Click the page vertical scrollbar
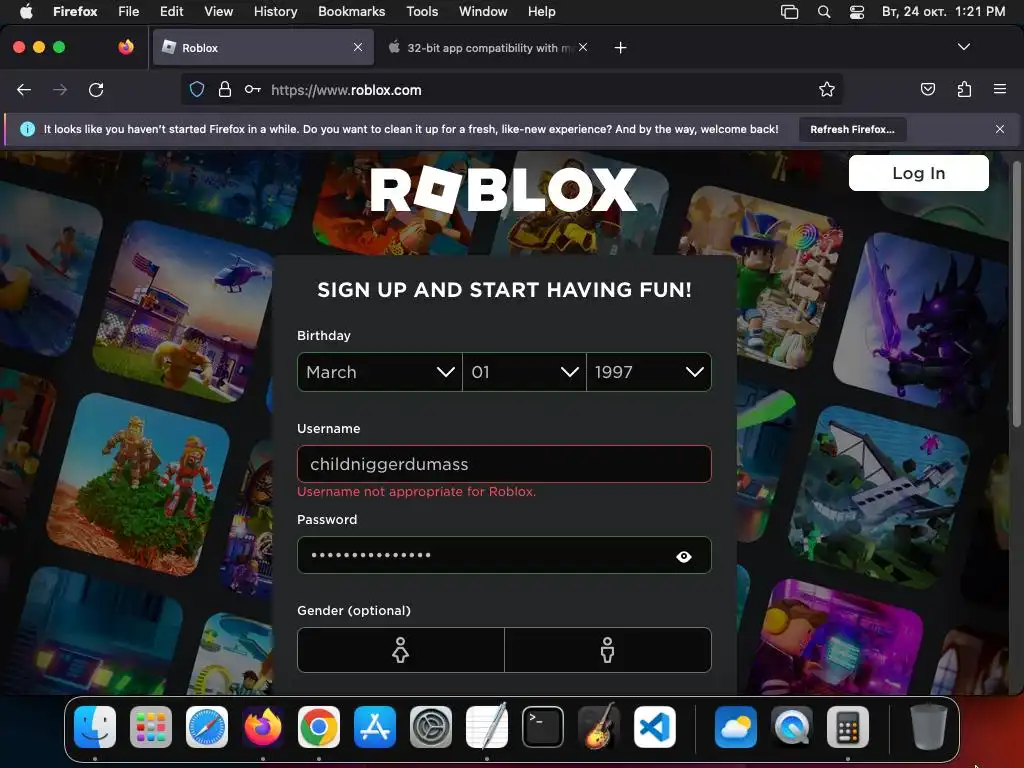Screen dimensions: 1024x768 [x=1016, y=294]
